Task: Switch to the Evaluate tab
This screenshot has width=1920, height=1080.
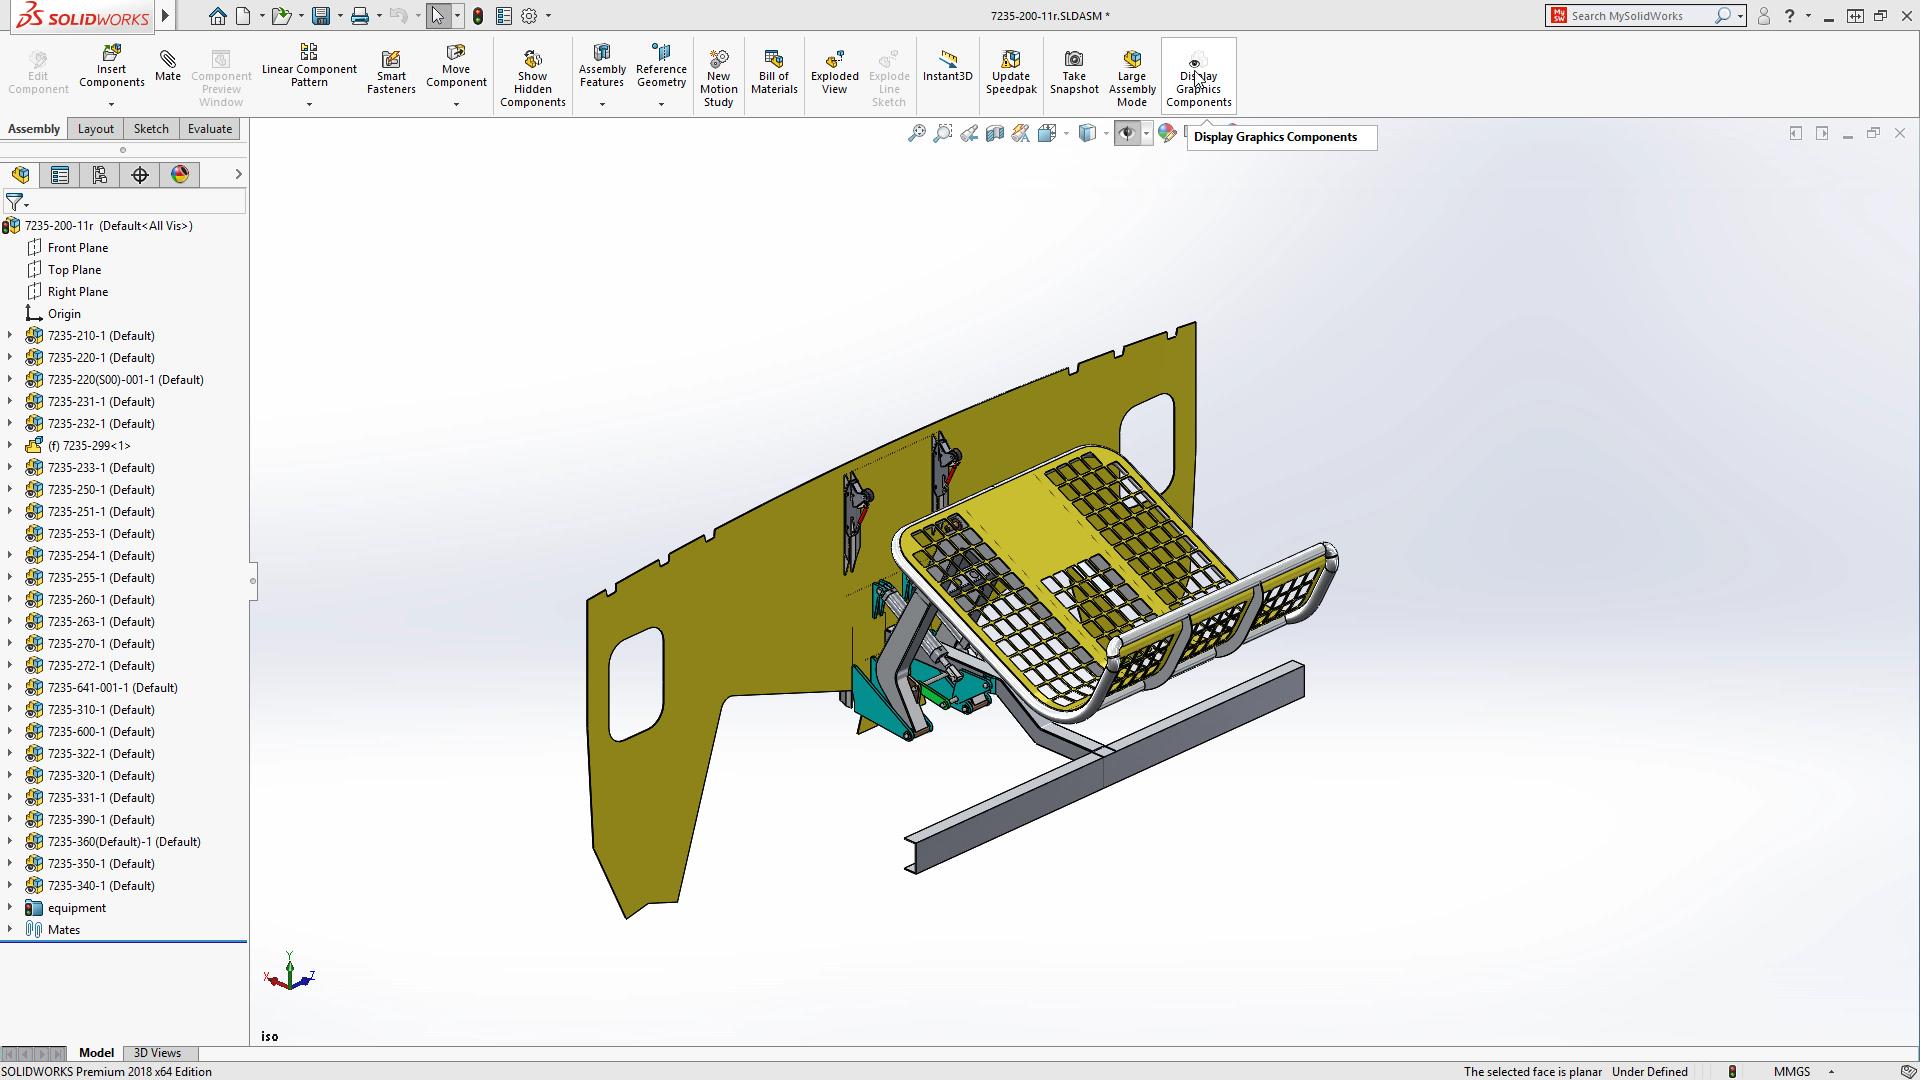Action: pos(210,129)
